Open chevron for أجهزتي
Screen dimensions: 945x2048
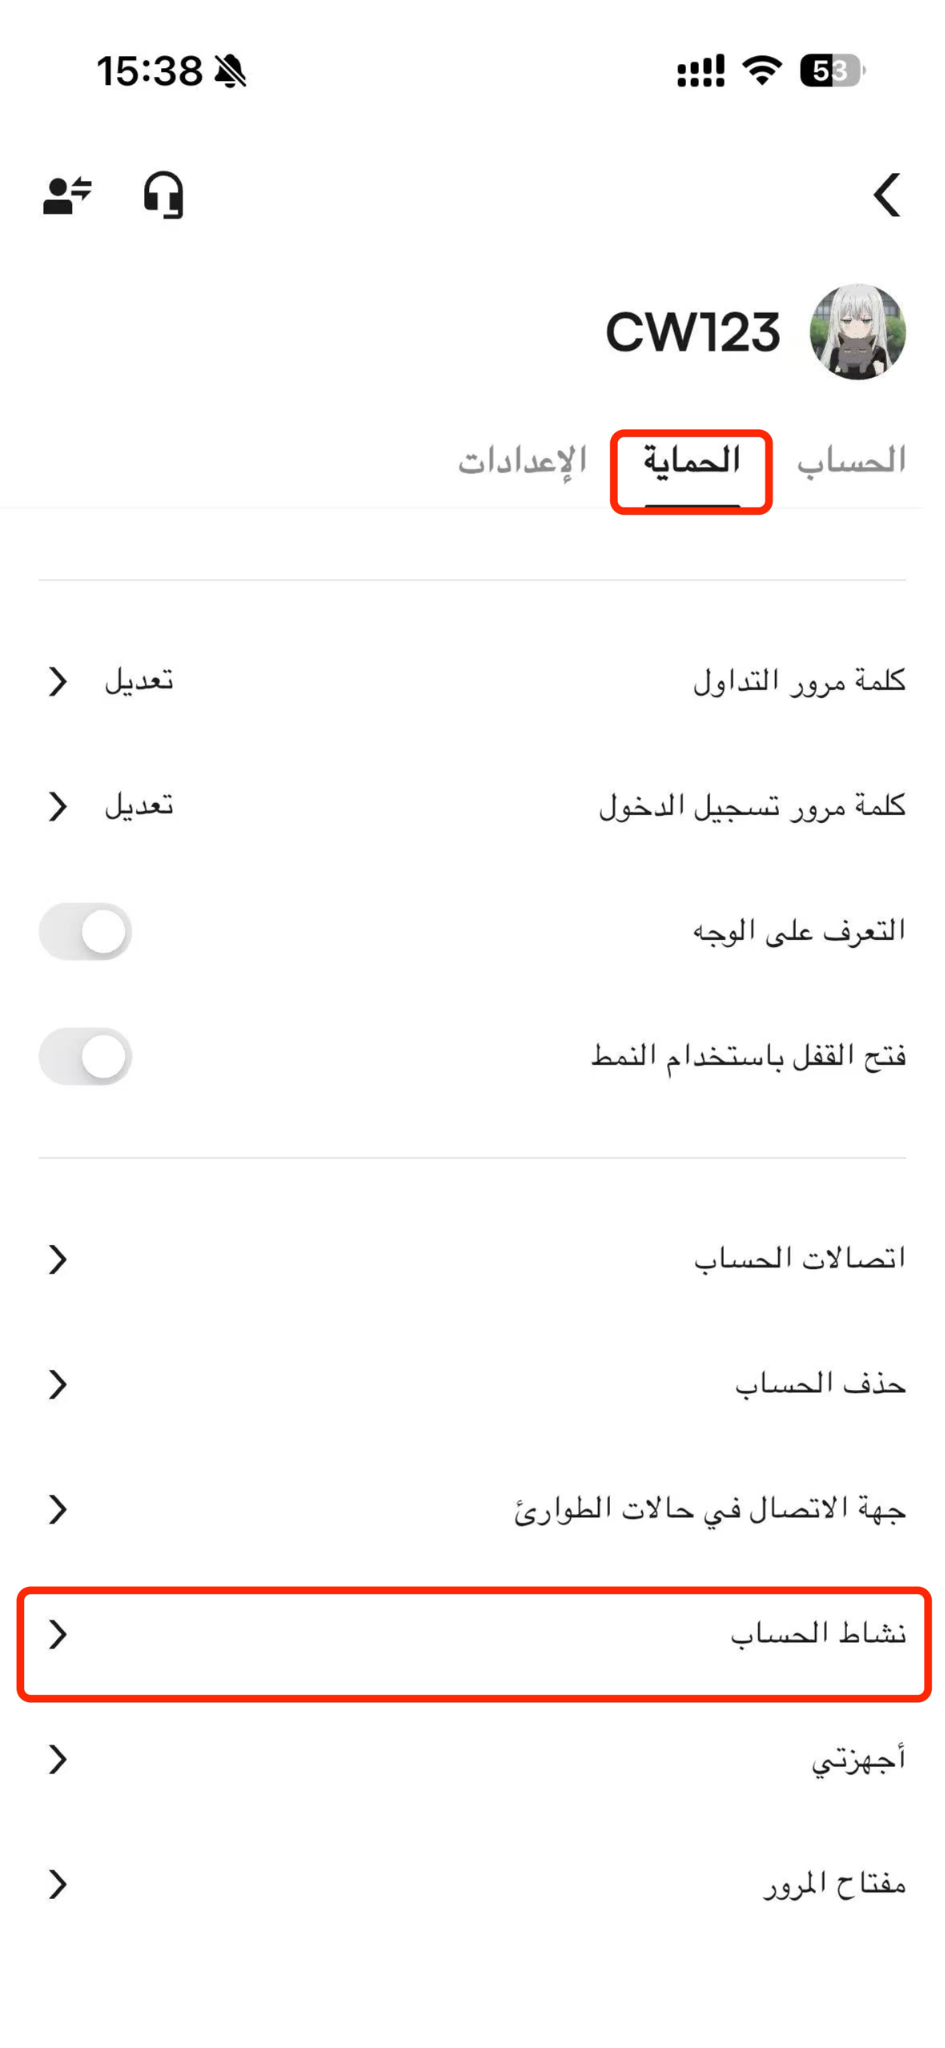click(58, 1759)
